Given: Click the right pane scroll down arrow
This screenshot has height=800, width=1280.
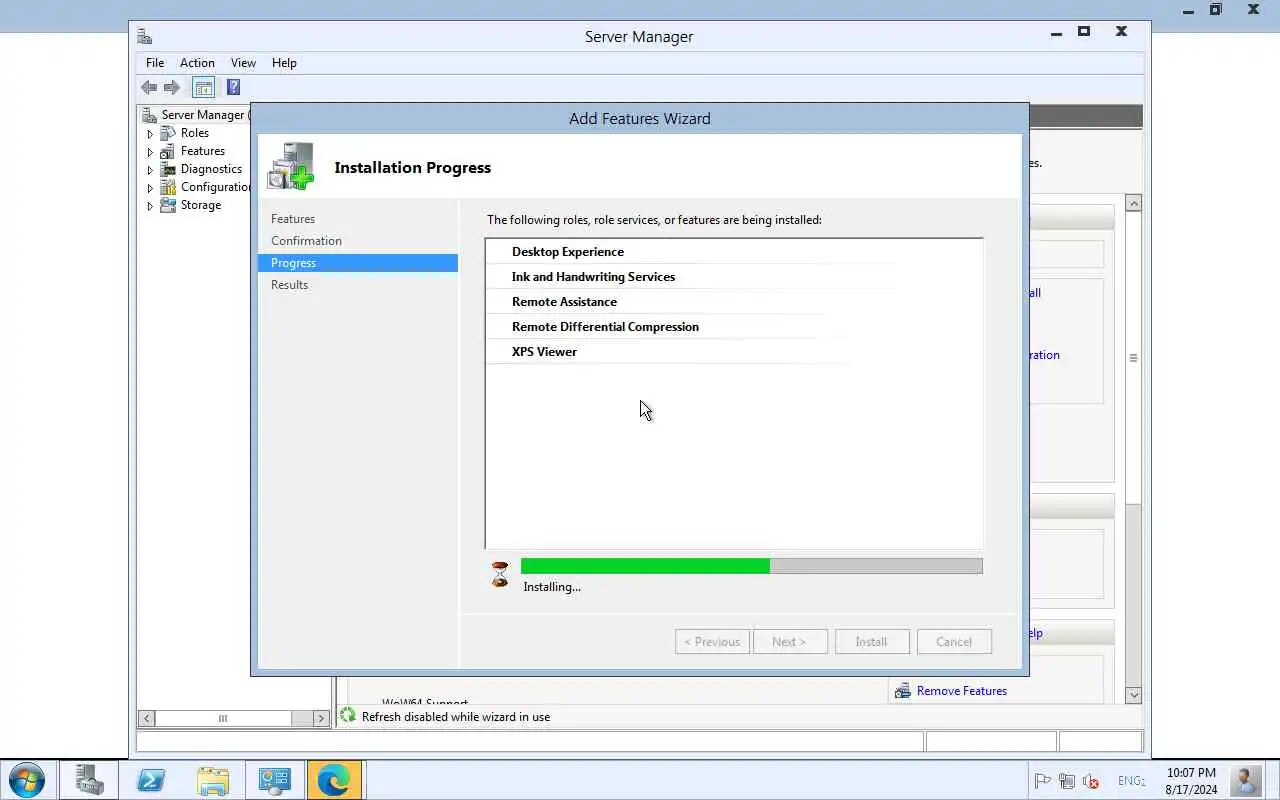Looking at the screenshot, I should [1134, 695].
